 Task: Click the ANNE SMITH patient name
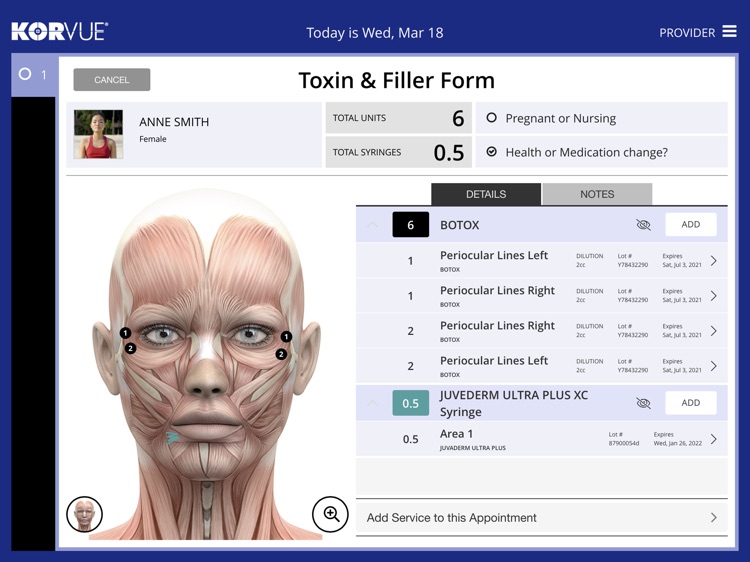[x=174, y=122]
